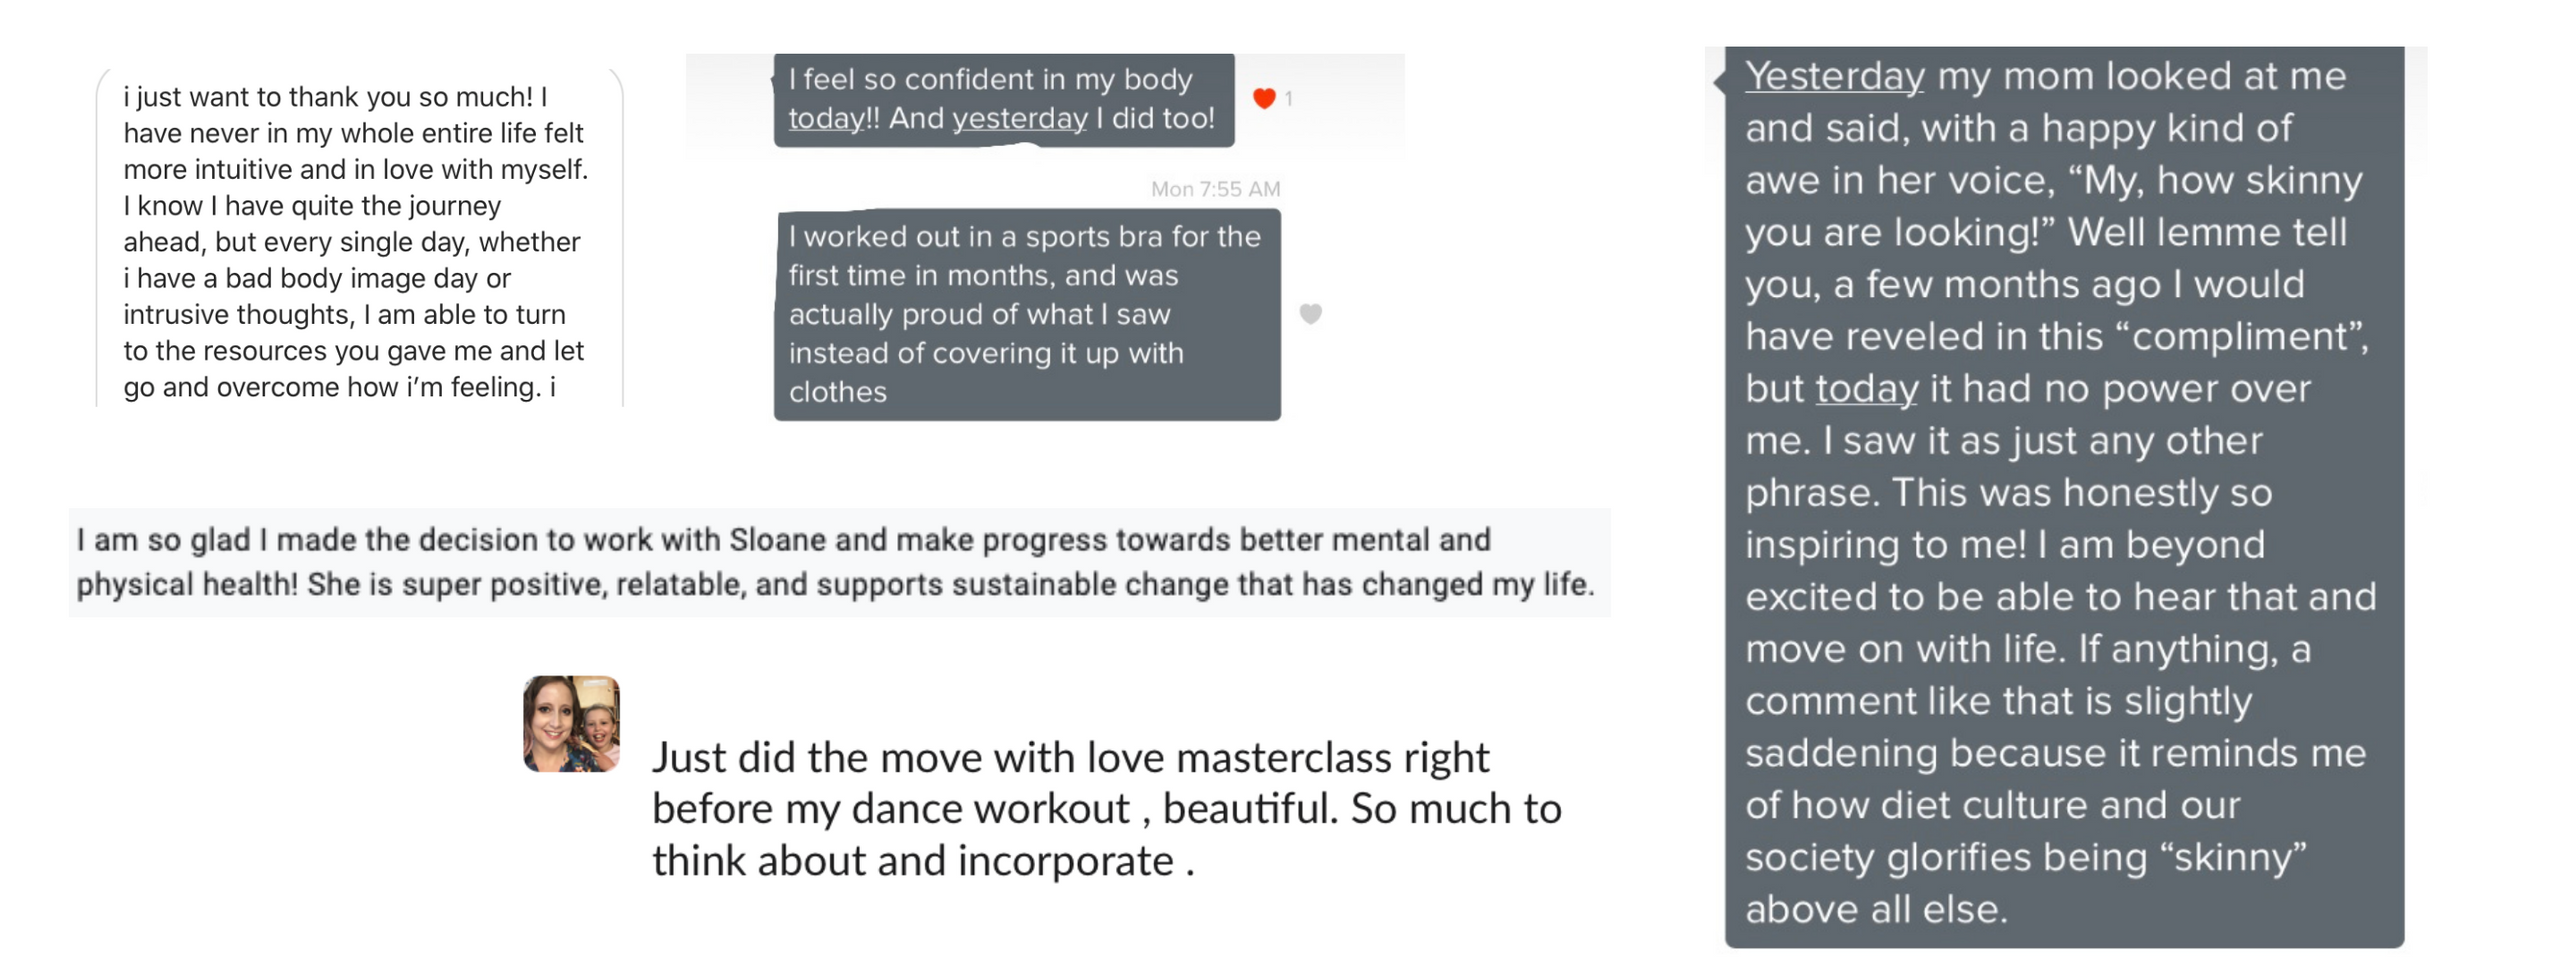This screenshot has width=2560, height=975.
Task: Open the profile photo of woman and child
Action: click(571, 723)
